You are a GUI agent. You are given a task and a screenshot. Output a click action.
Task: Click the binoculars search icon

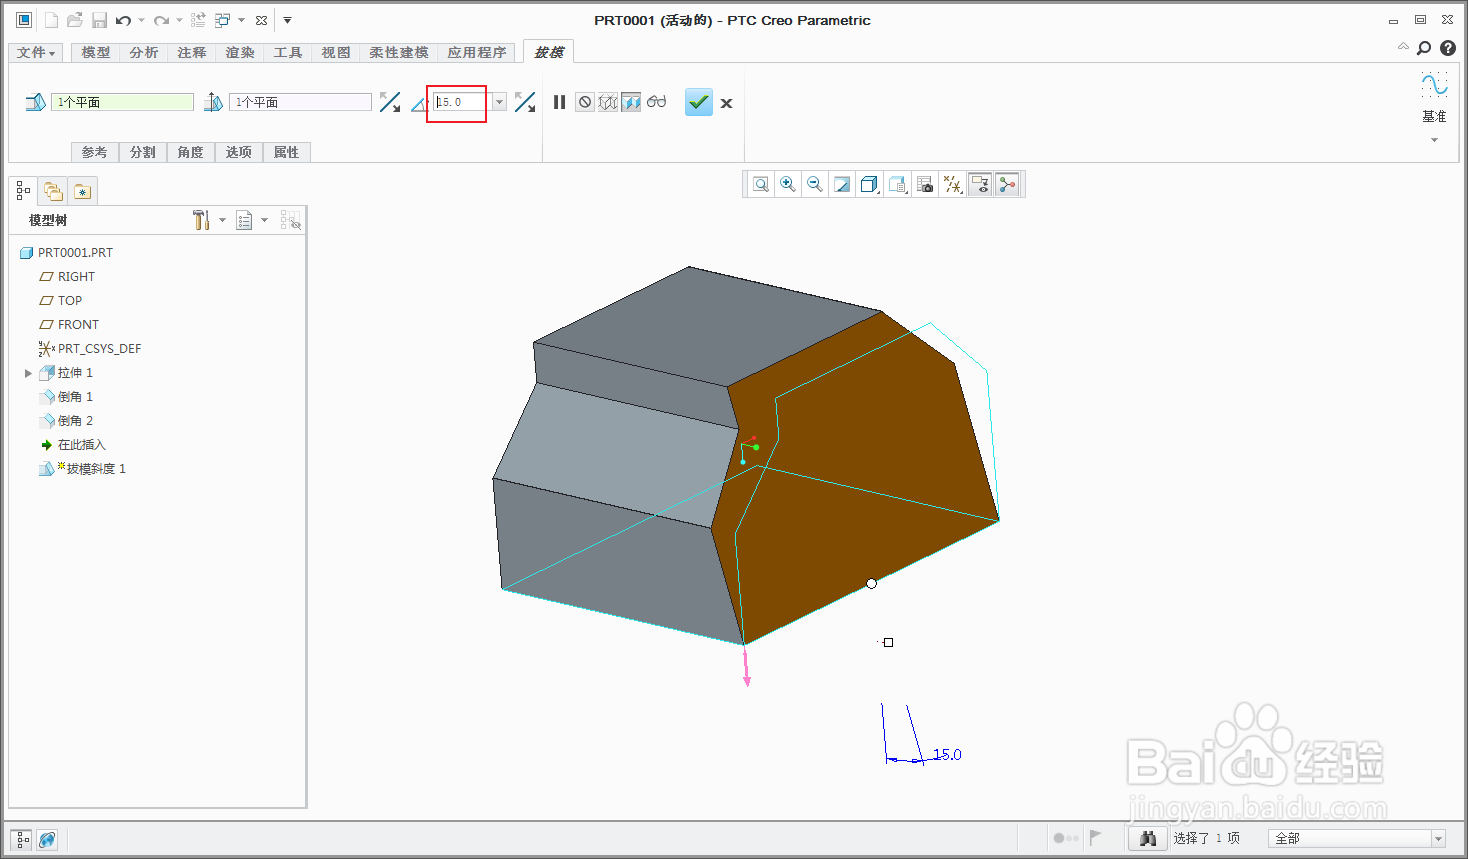[1148, 838]
